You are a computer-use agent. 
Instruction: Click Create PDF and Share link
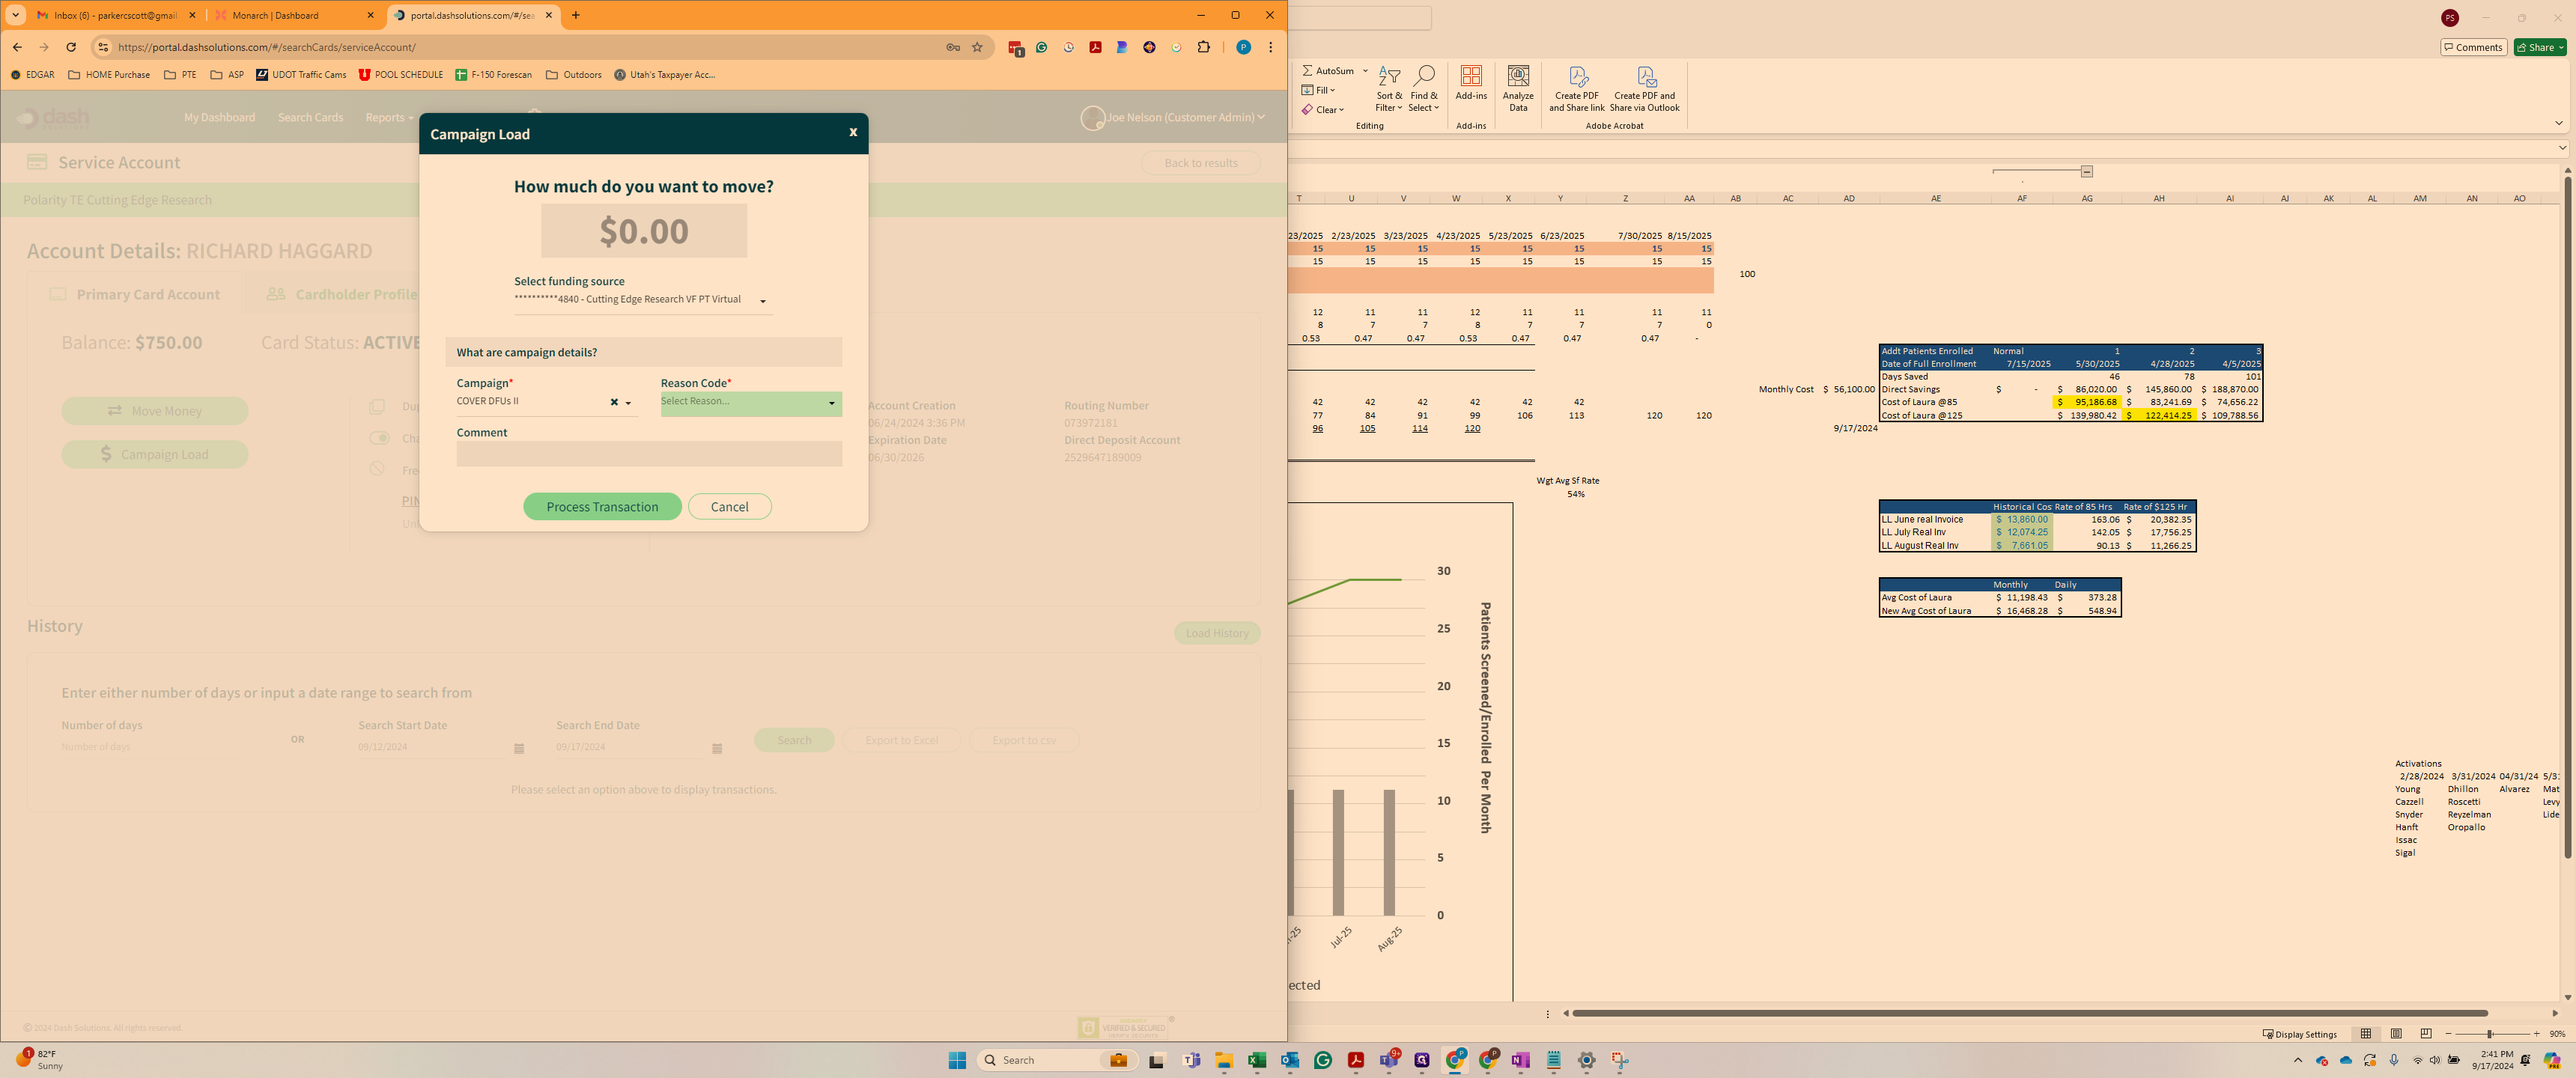[x=1576, y=89]
